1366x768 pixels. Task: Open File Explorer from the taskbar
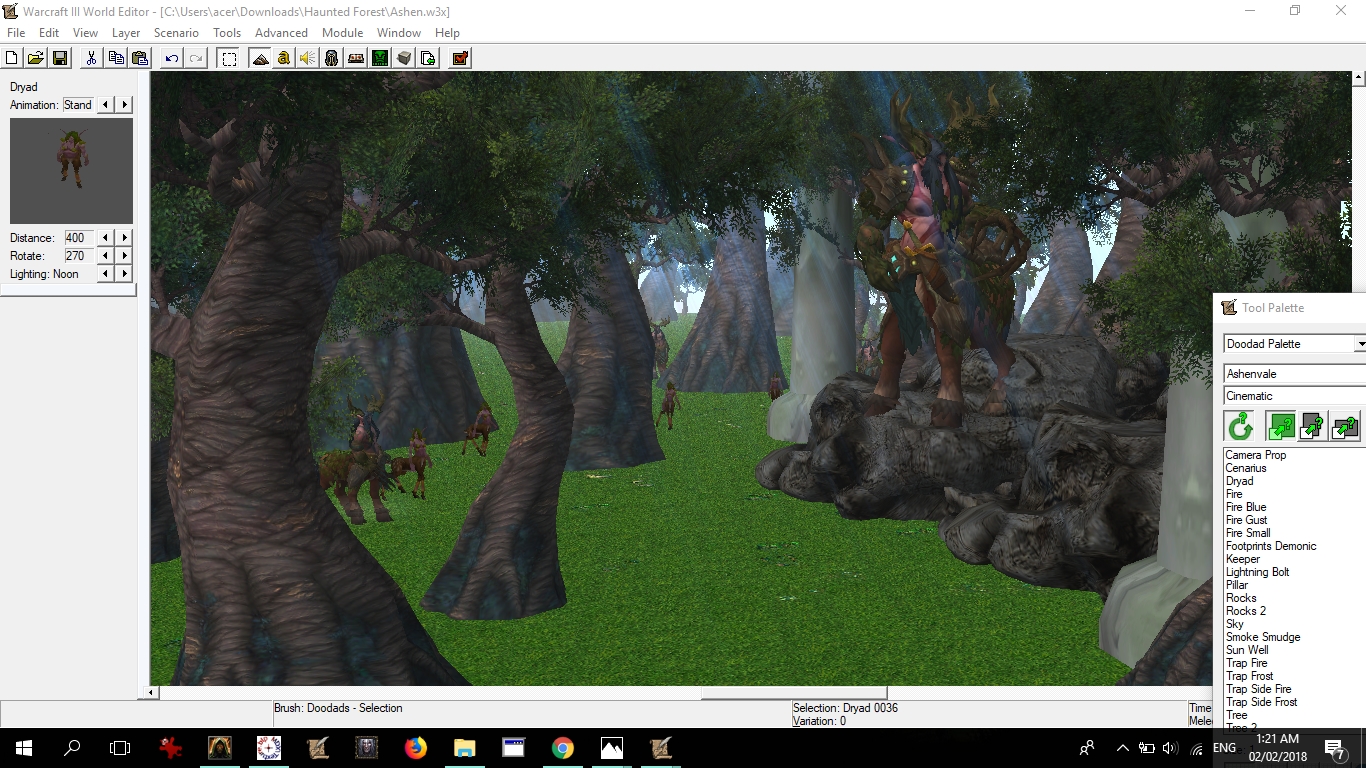pyautogui.click(x=464, y=747)
